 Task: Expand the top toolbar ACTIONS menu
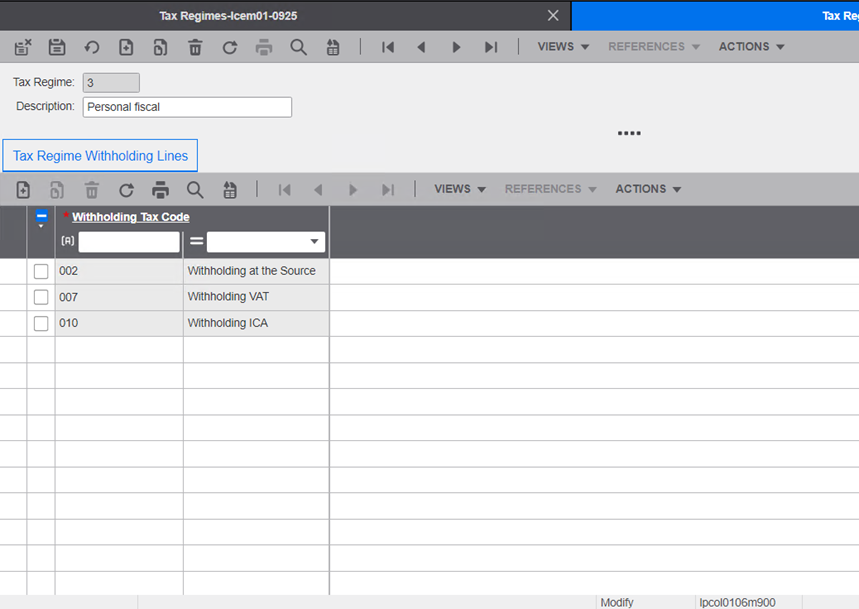coord(751,47)
